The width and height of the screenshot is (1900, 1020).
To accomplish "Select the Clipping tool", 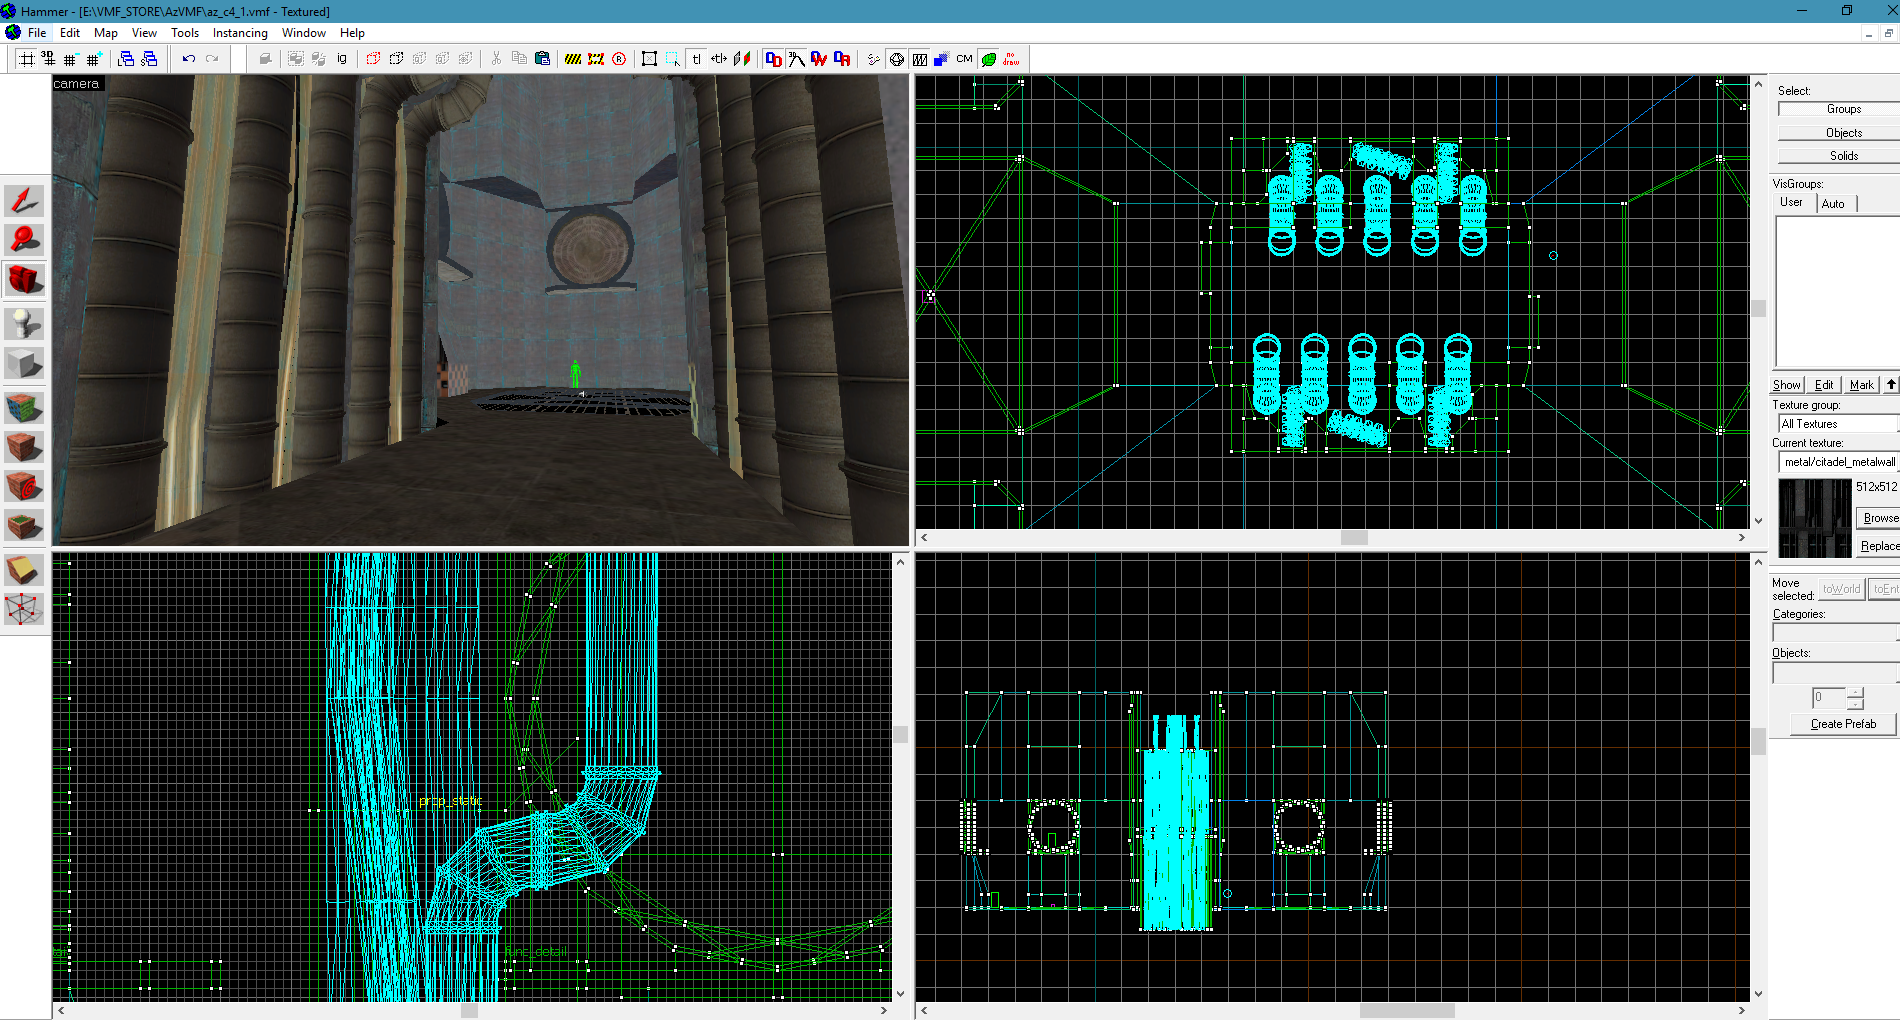I will (x=24, y=570).
